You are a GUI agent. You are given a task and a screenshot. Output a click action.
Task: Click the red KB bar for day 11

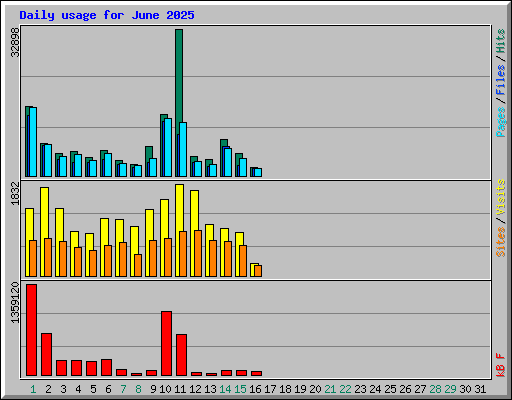(181, 355)
